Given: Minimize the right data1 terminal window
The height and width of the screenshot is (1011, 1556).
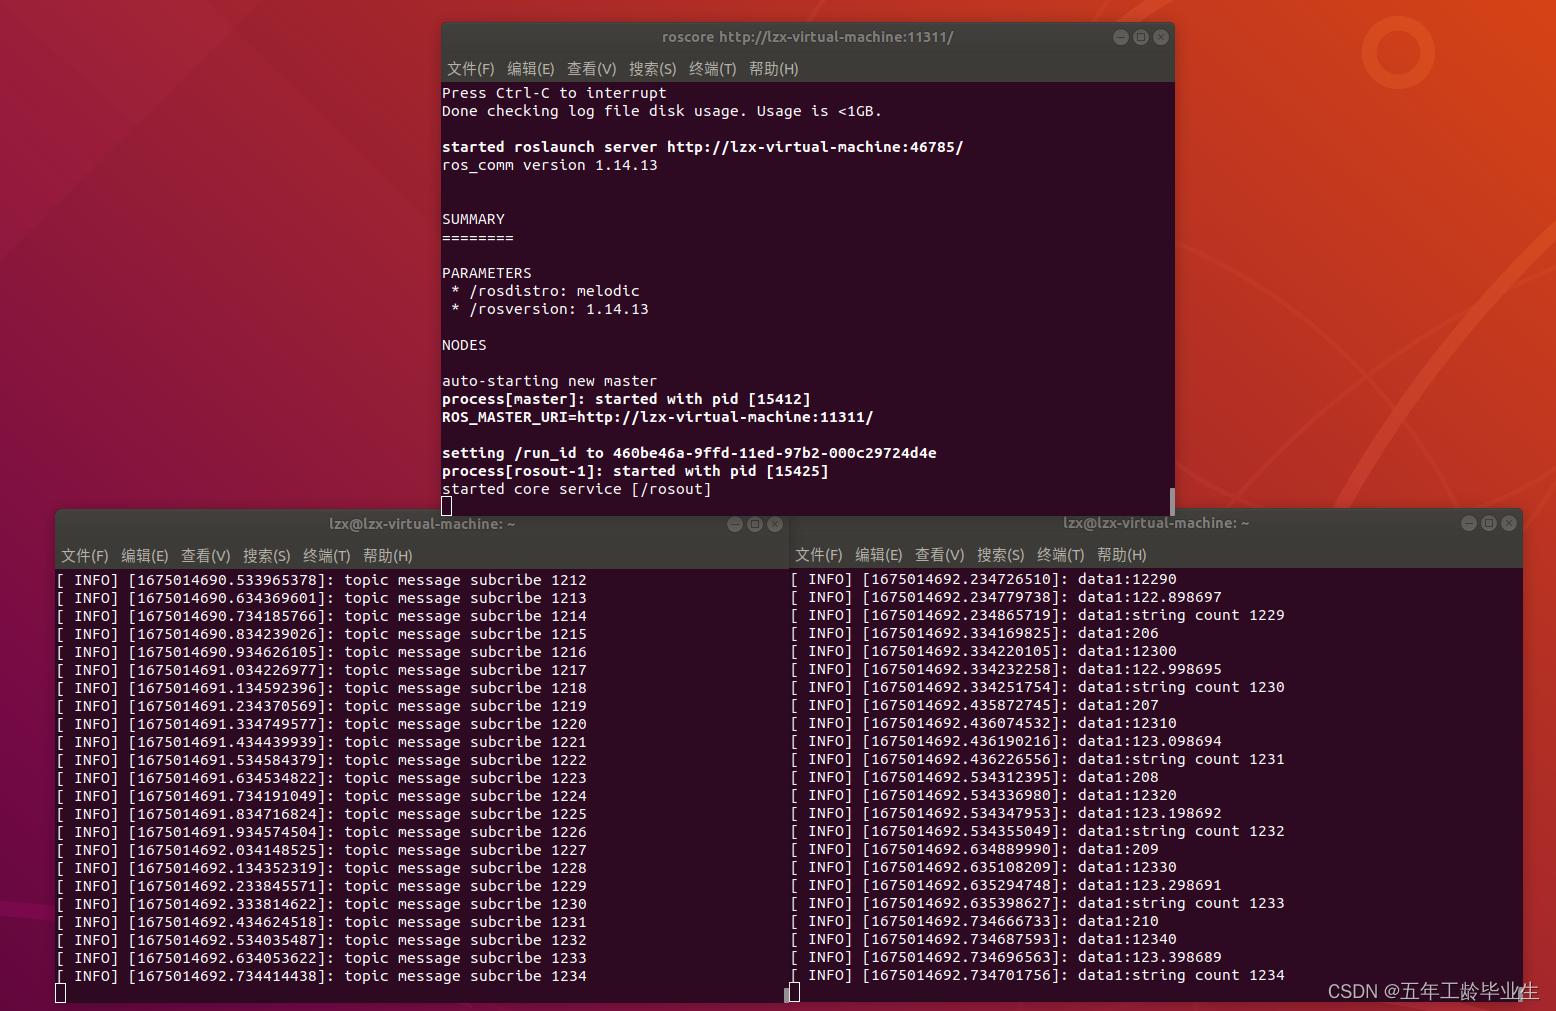Looking at the screenshot, I should point(1468,523).
